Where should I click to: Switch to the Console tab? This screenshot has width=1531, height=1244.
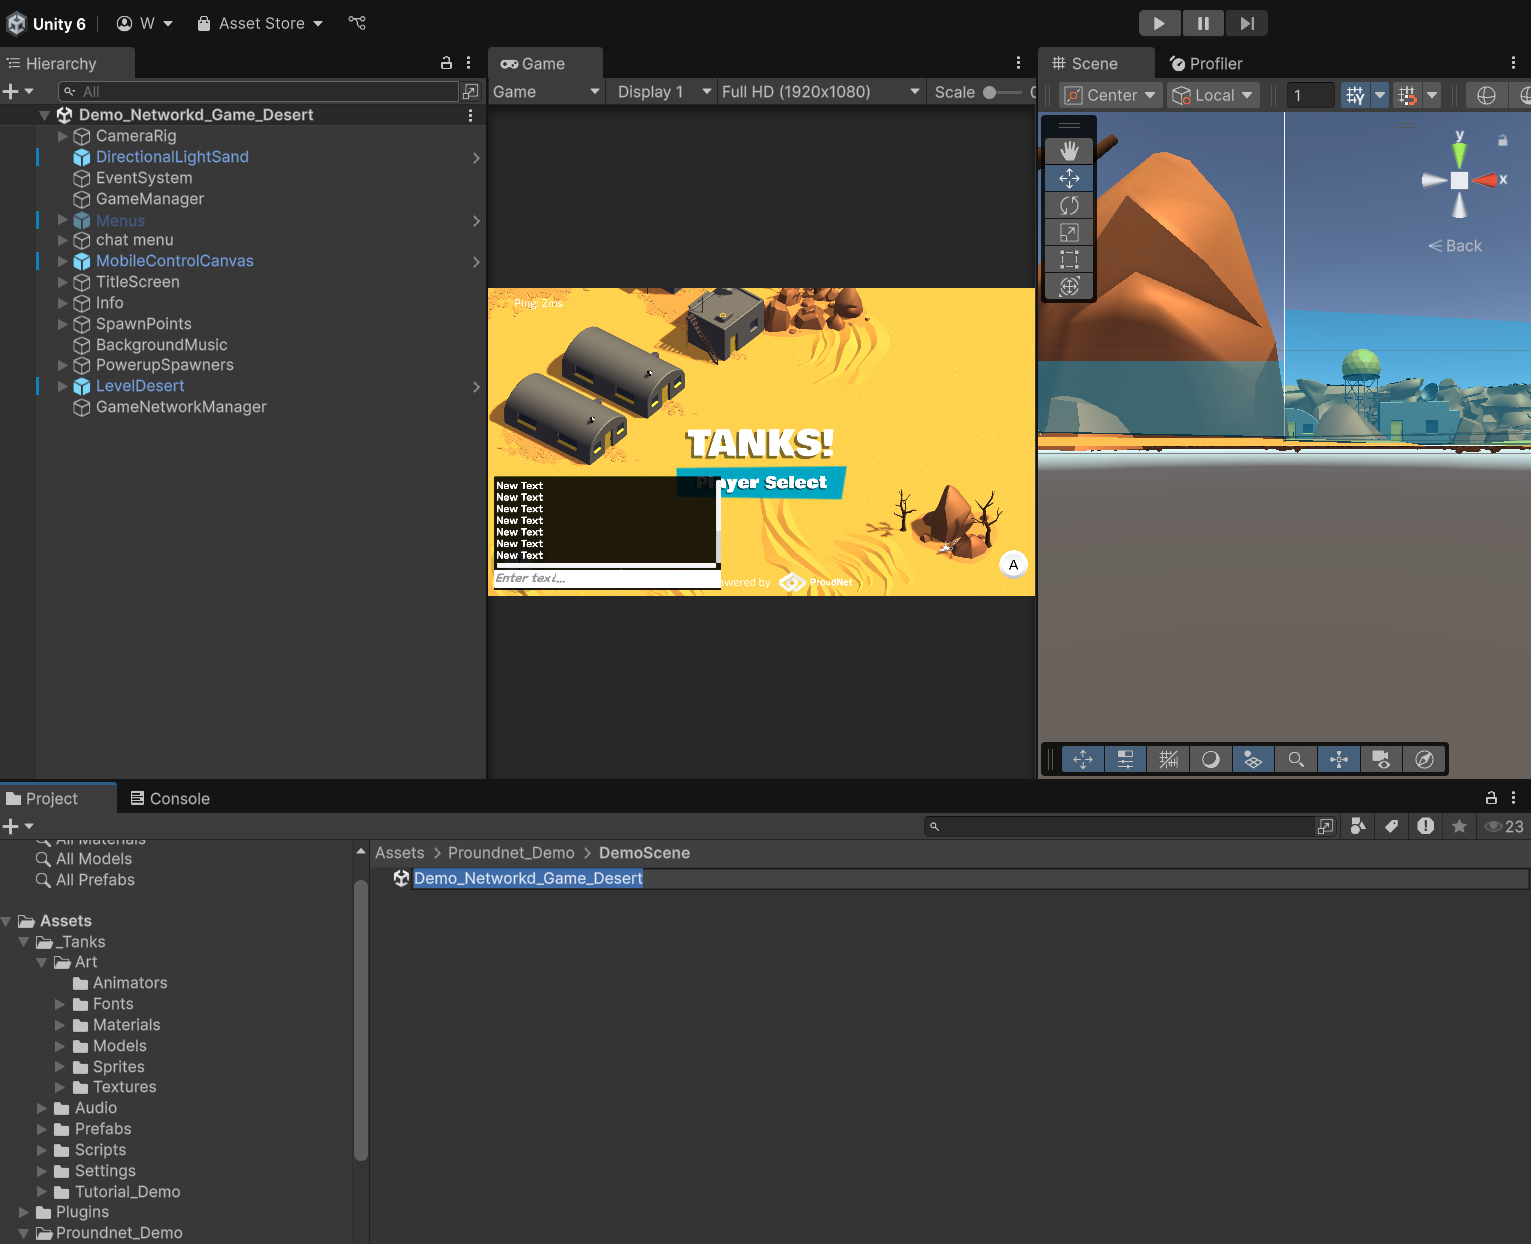tap(170, 799)
